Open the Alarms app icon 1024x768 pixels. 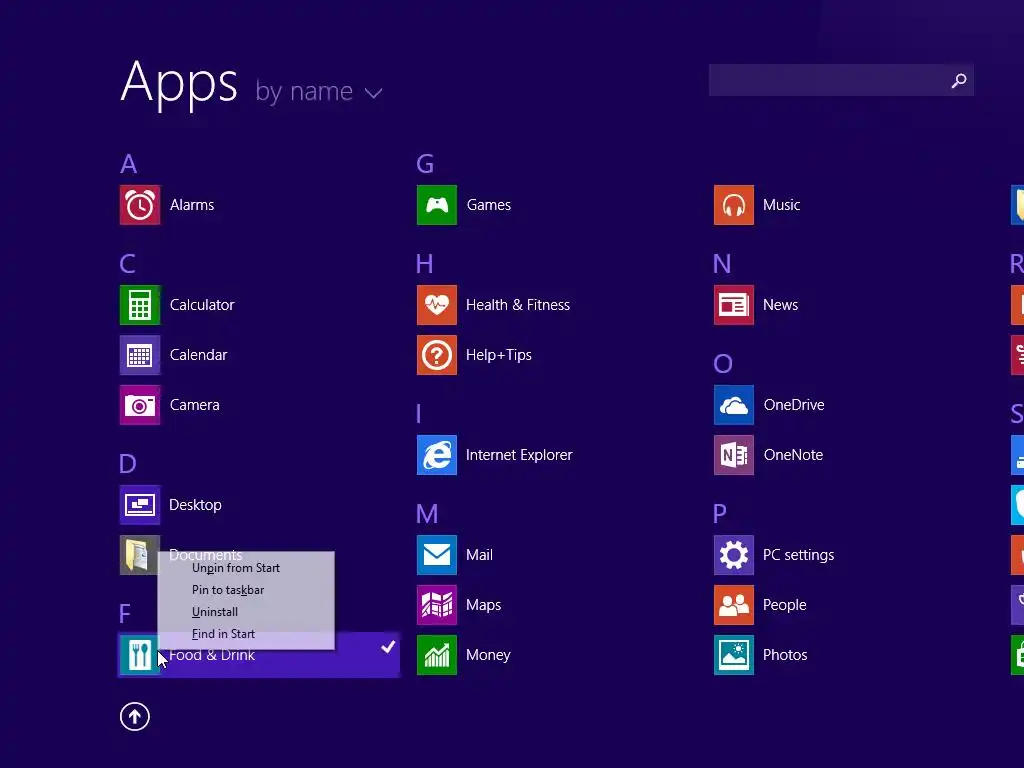140,205
